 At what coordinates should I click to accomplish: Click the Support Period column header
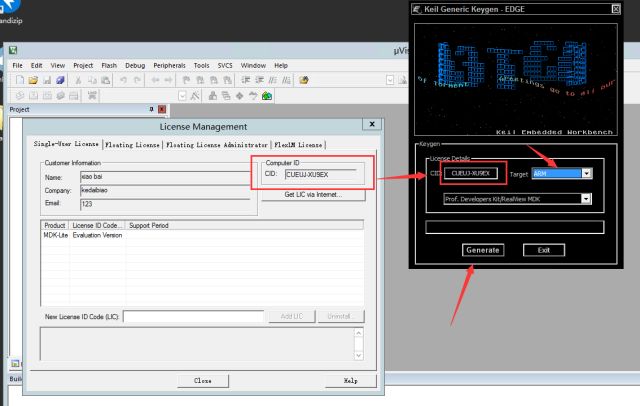pyautogui.click(x=244, y=225)
